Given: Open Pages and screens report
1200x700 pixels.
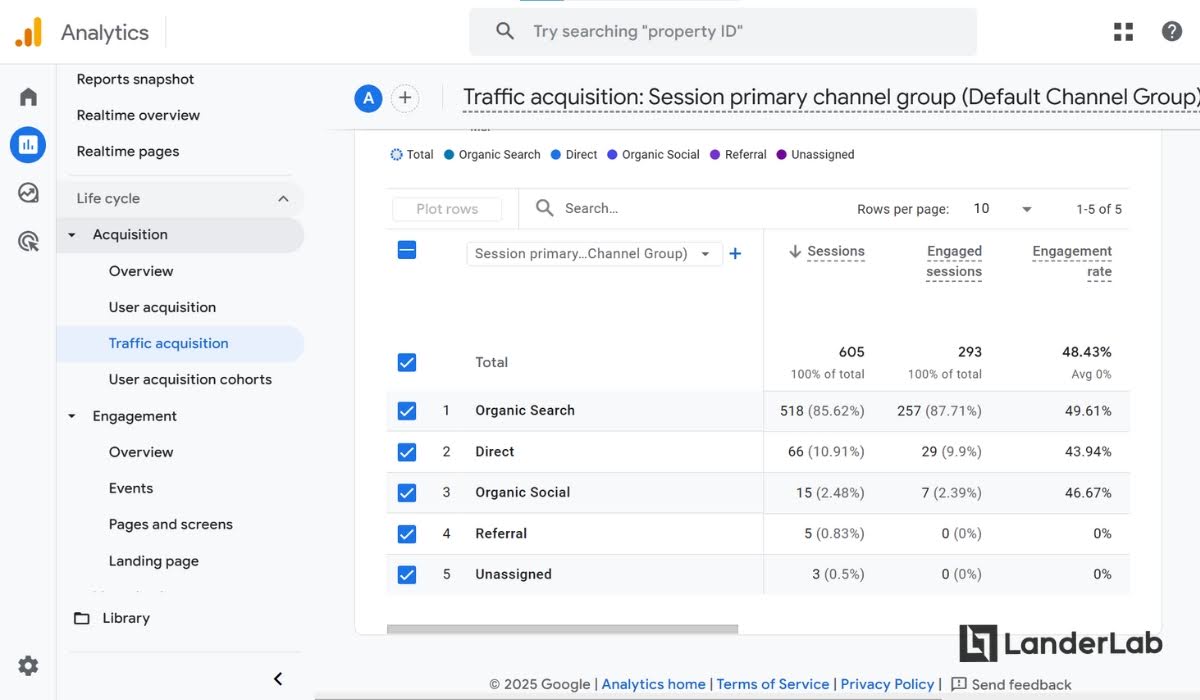Looking at the screenshot, I should pyautogui.click(x=170, y=524).
